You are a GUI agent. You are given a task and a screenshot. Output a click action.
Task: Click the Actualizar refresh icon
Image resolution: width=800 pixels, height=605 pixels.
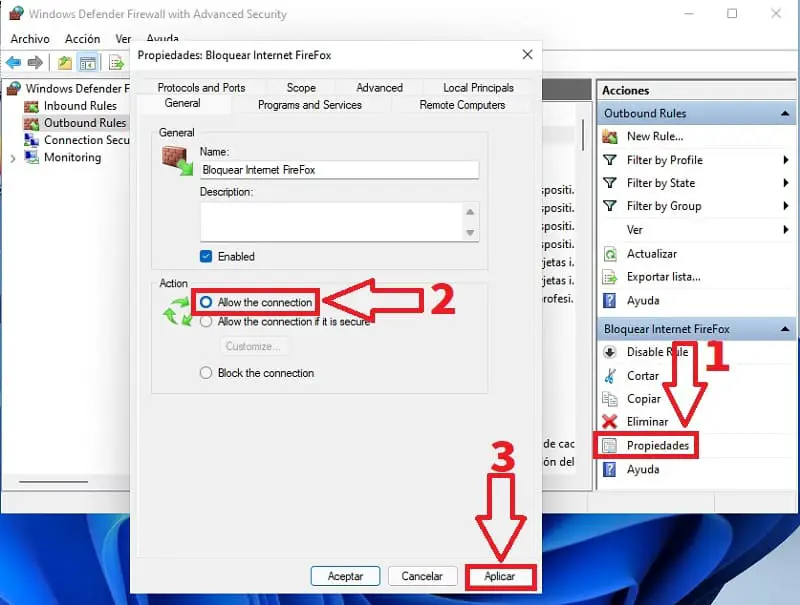[610, 254]
